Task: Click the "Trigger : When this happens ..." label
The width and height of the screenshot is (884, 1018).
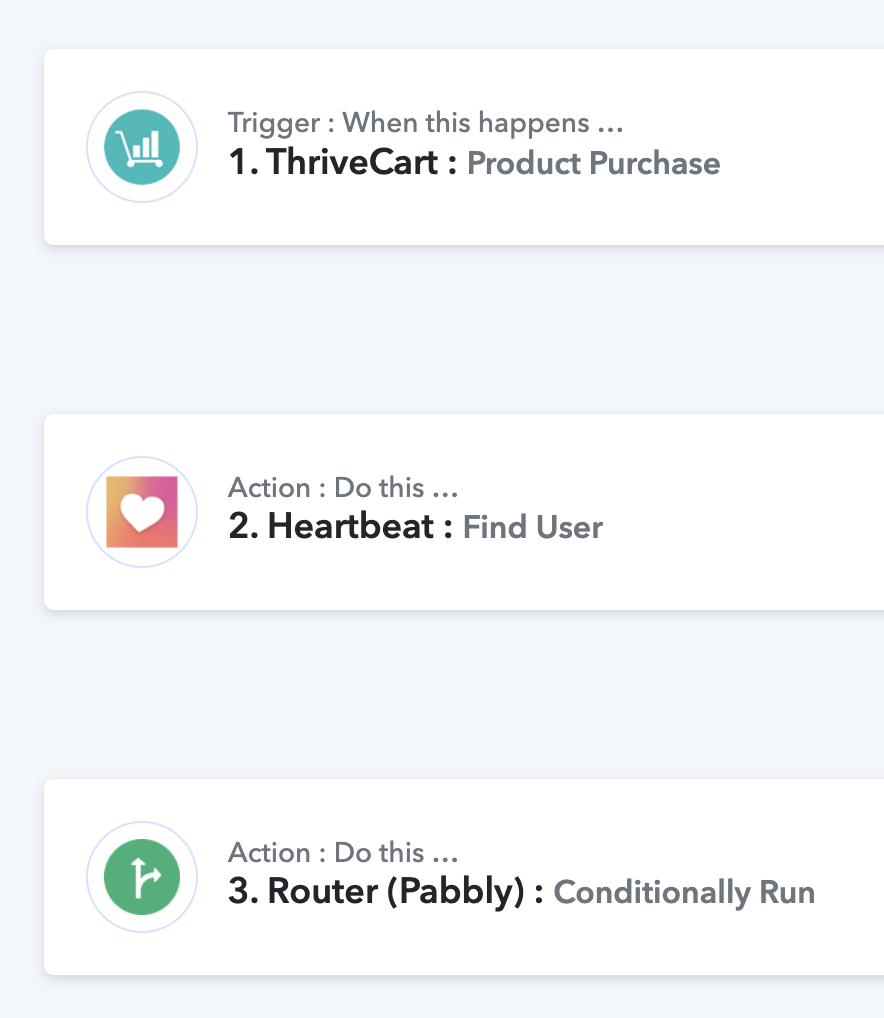Action: pyautogui.click(x=425, y=123)
